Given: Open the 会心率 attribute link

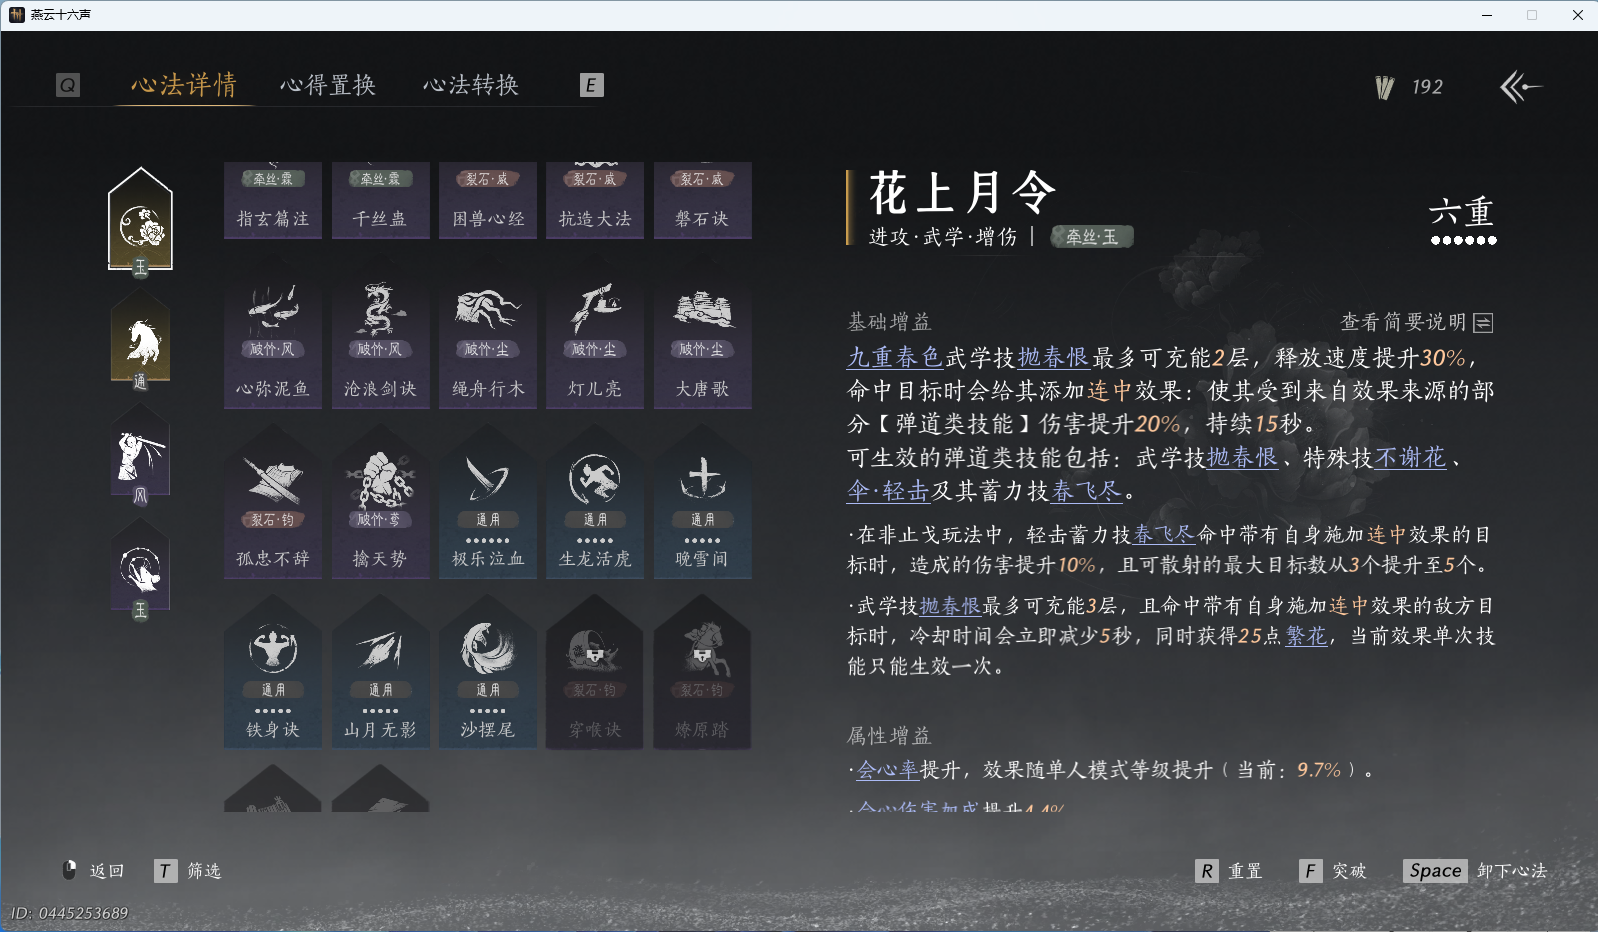Looking at the screenshot, I should click(x=888, y=770).
